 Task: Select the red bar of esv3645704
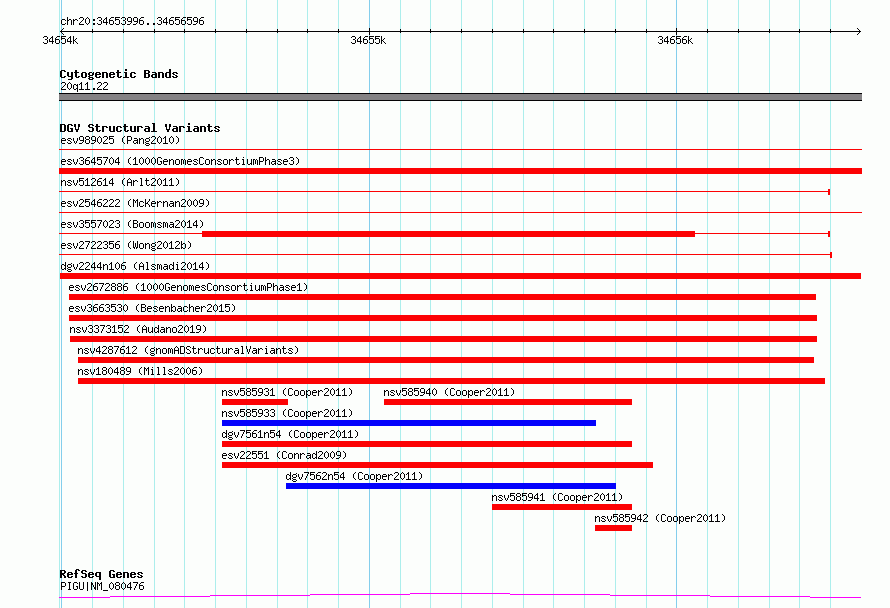[460, 171]
